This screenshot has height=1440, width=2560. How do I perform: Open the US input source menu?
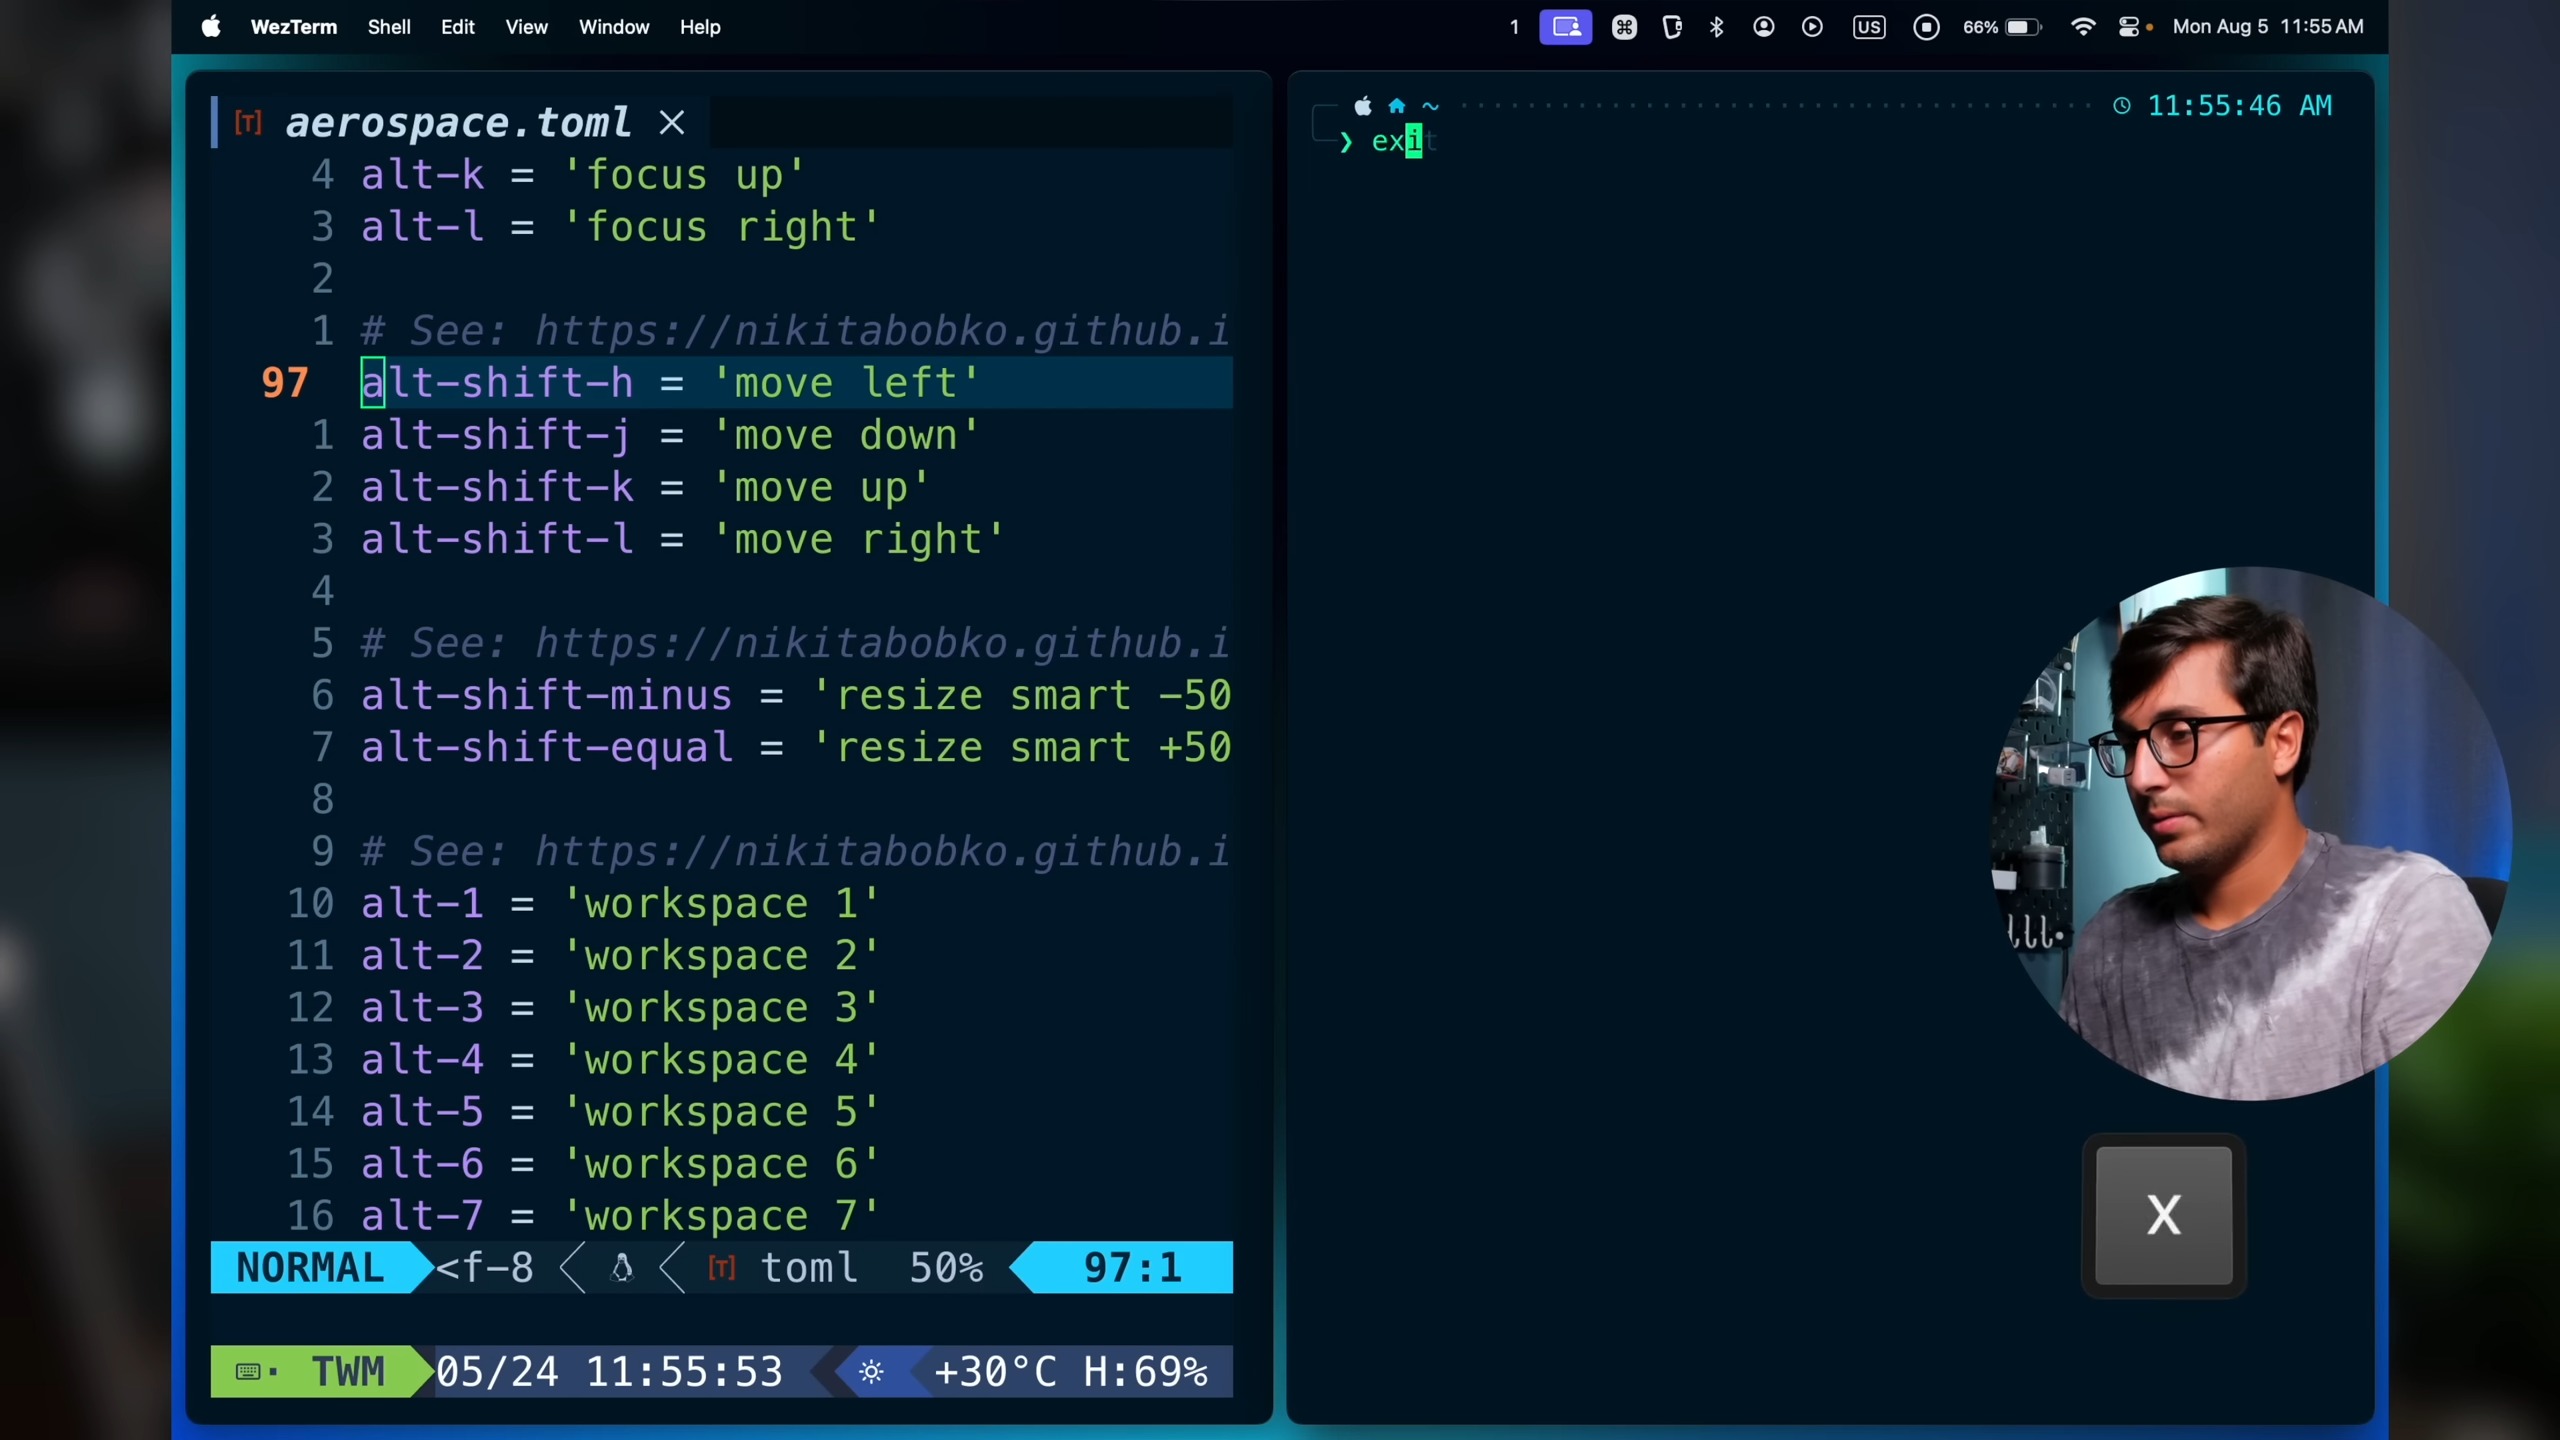pos(1868,27)
